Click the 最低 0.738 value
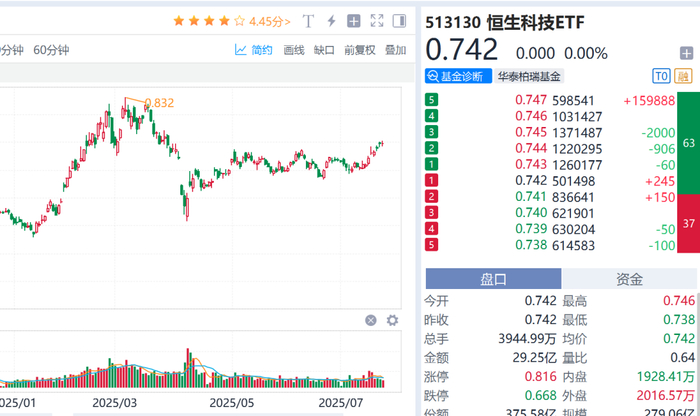700x416 pixels. [x=679, y=320]
